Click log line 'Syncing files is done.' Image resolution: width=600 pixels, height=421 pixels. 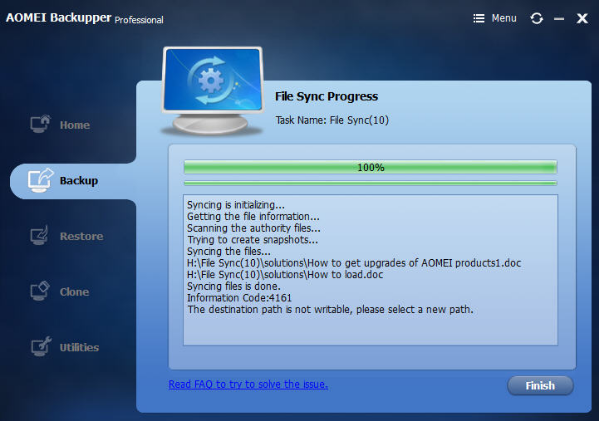pyautogui.click(x=233, y=286)
